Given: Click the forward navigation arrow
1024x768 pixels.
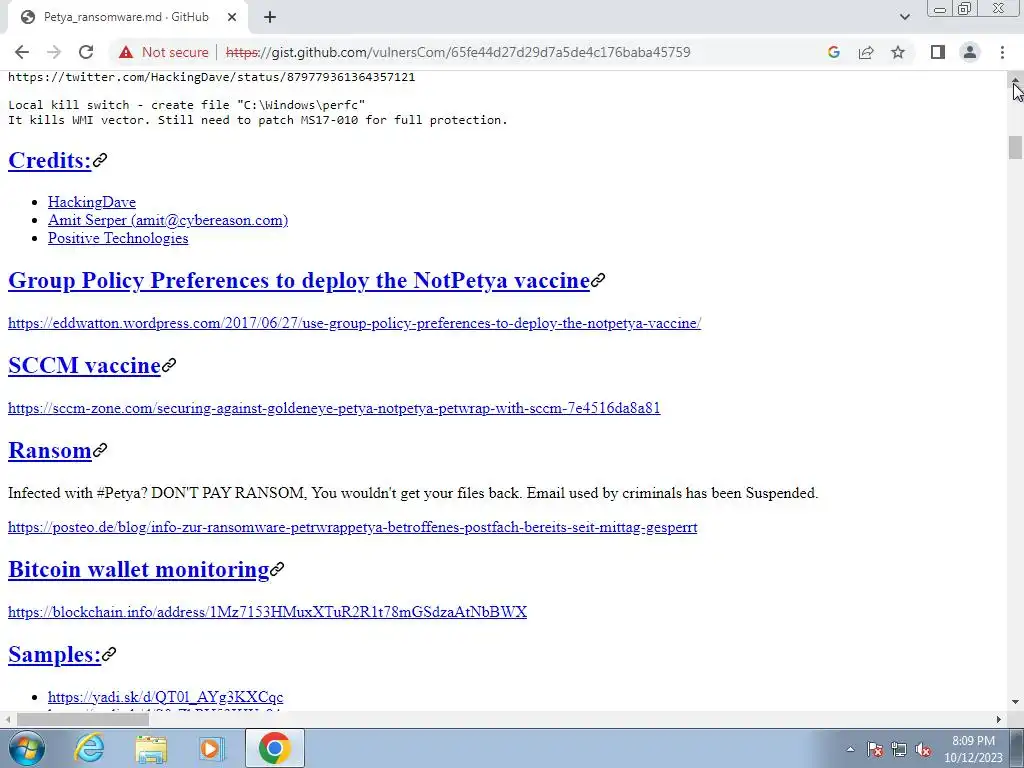Looking at the screenshot, I should 54,52.
